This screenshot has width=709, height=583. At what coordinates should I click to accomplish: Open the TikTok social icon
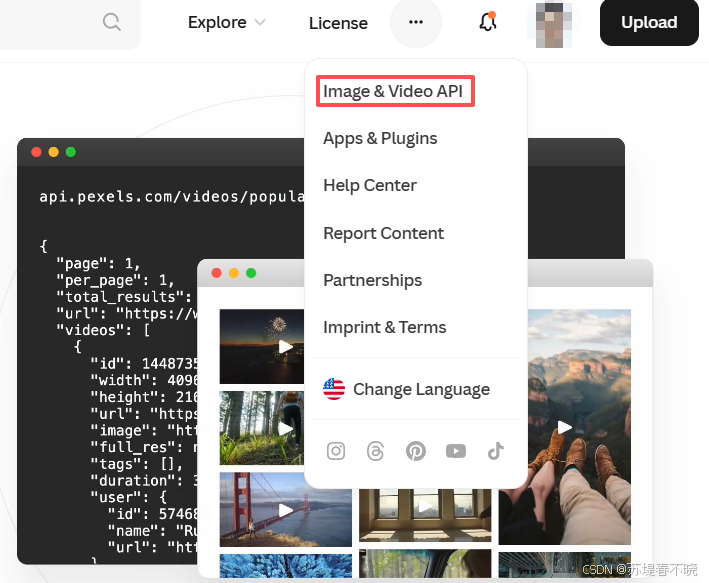coord(496,451)
